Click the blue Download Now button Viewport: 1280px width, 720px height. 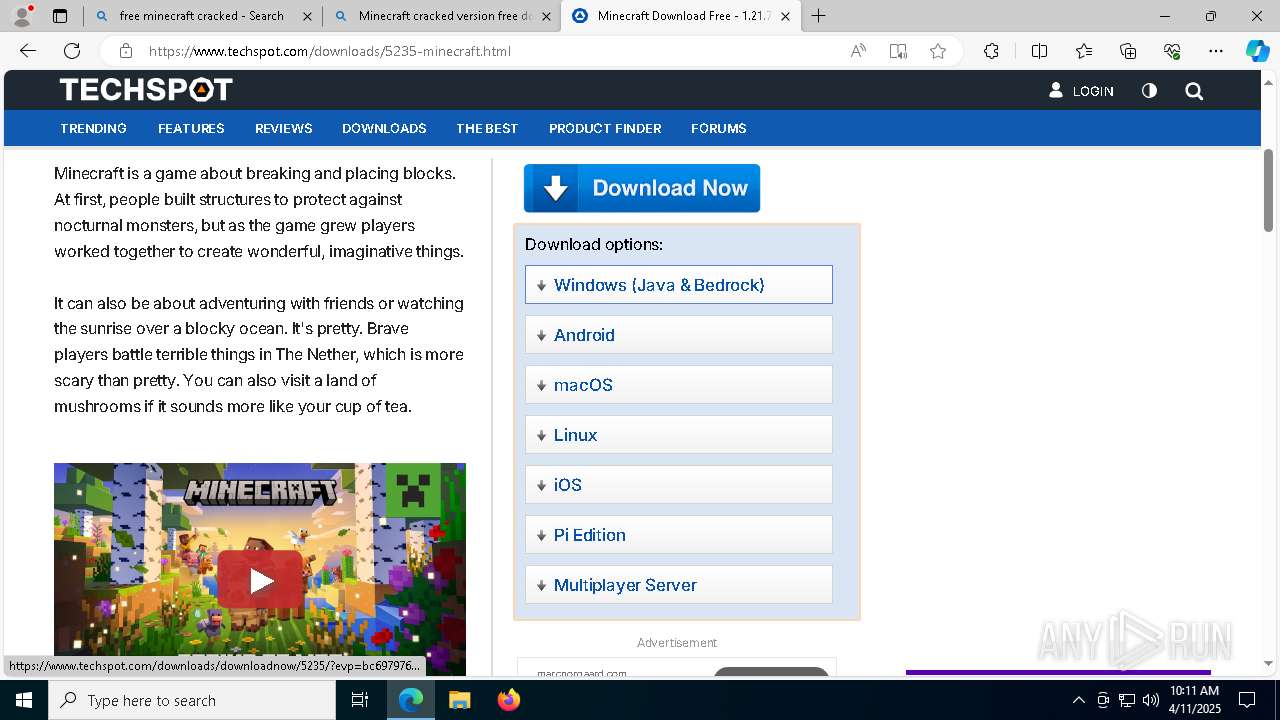coord(642,188)
